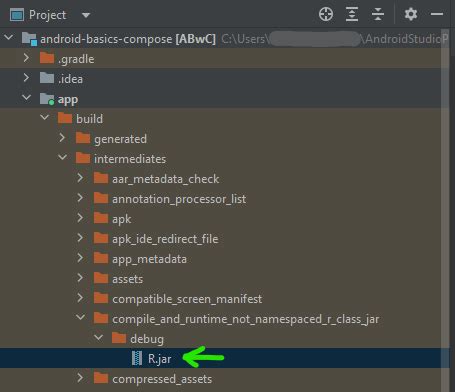Click the compile_and_runtime_not_namespaced_r_class_jar folder icon
This screenshot has height=392, width=455.
tap(101, 318)
